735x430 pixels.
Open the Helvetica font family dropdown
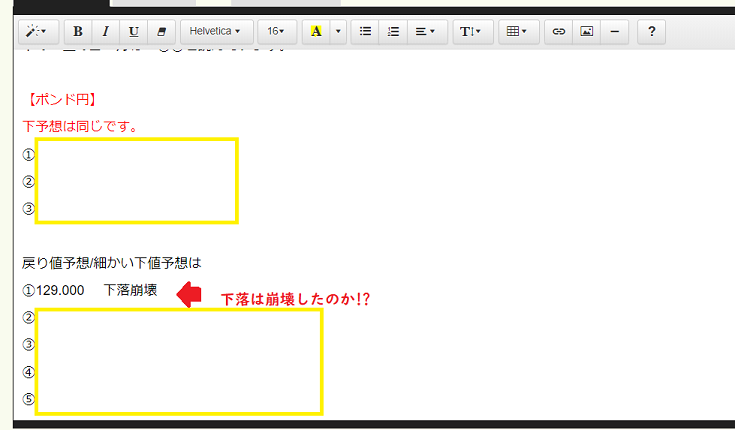pos(217,31)
